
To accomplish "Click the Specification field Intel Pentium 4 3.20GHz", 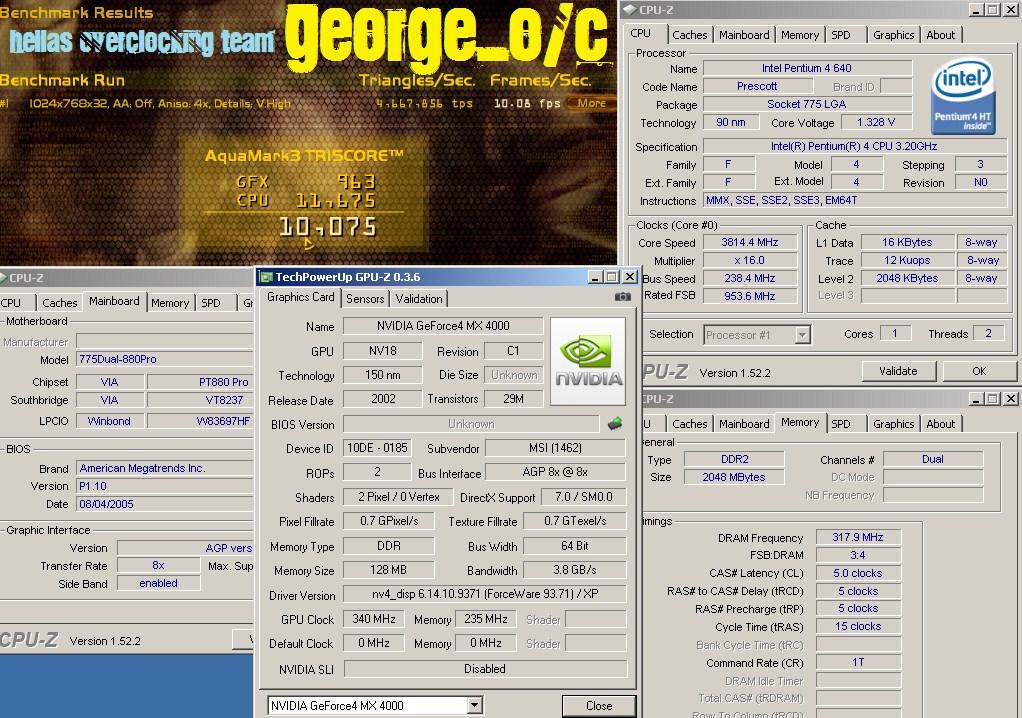I will tap(854, 147).
